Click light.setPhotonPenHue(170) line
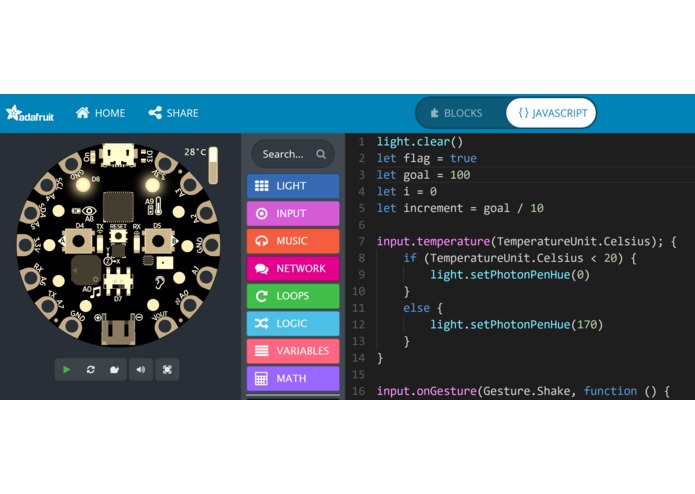Image resolution: width=695 pixels, height=494 pixels. [x=516, y=324]
